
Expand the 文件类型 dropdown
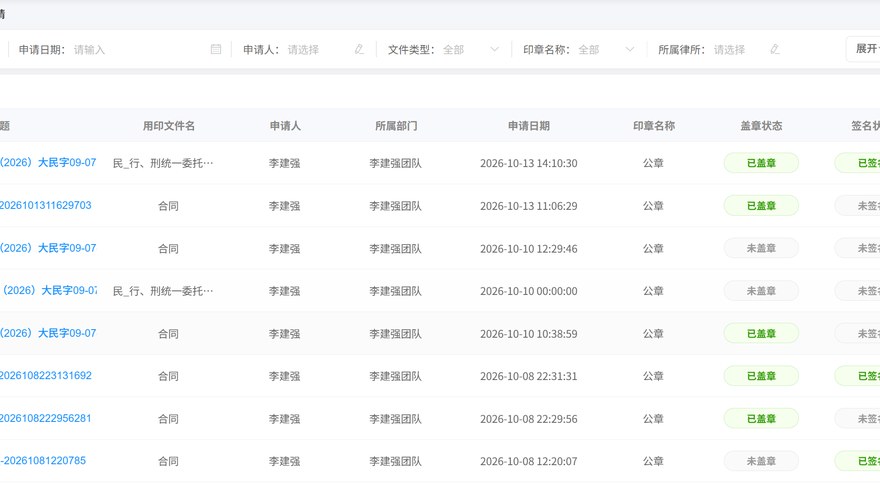(494, 49)
